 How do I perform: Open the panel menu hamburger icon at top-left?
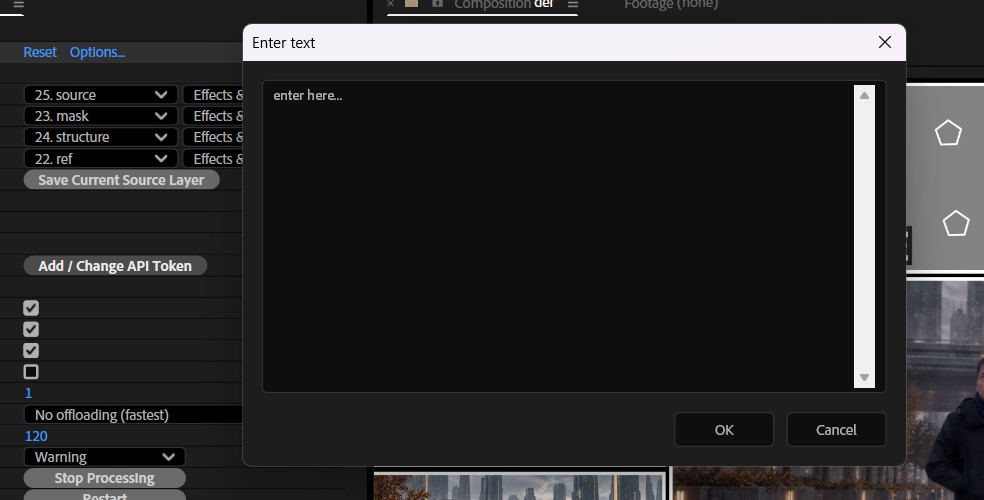click(x=18, y=6)
